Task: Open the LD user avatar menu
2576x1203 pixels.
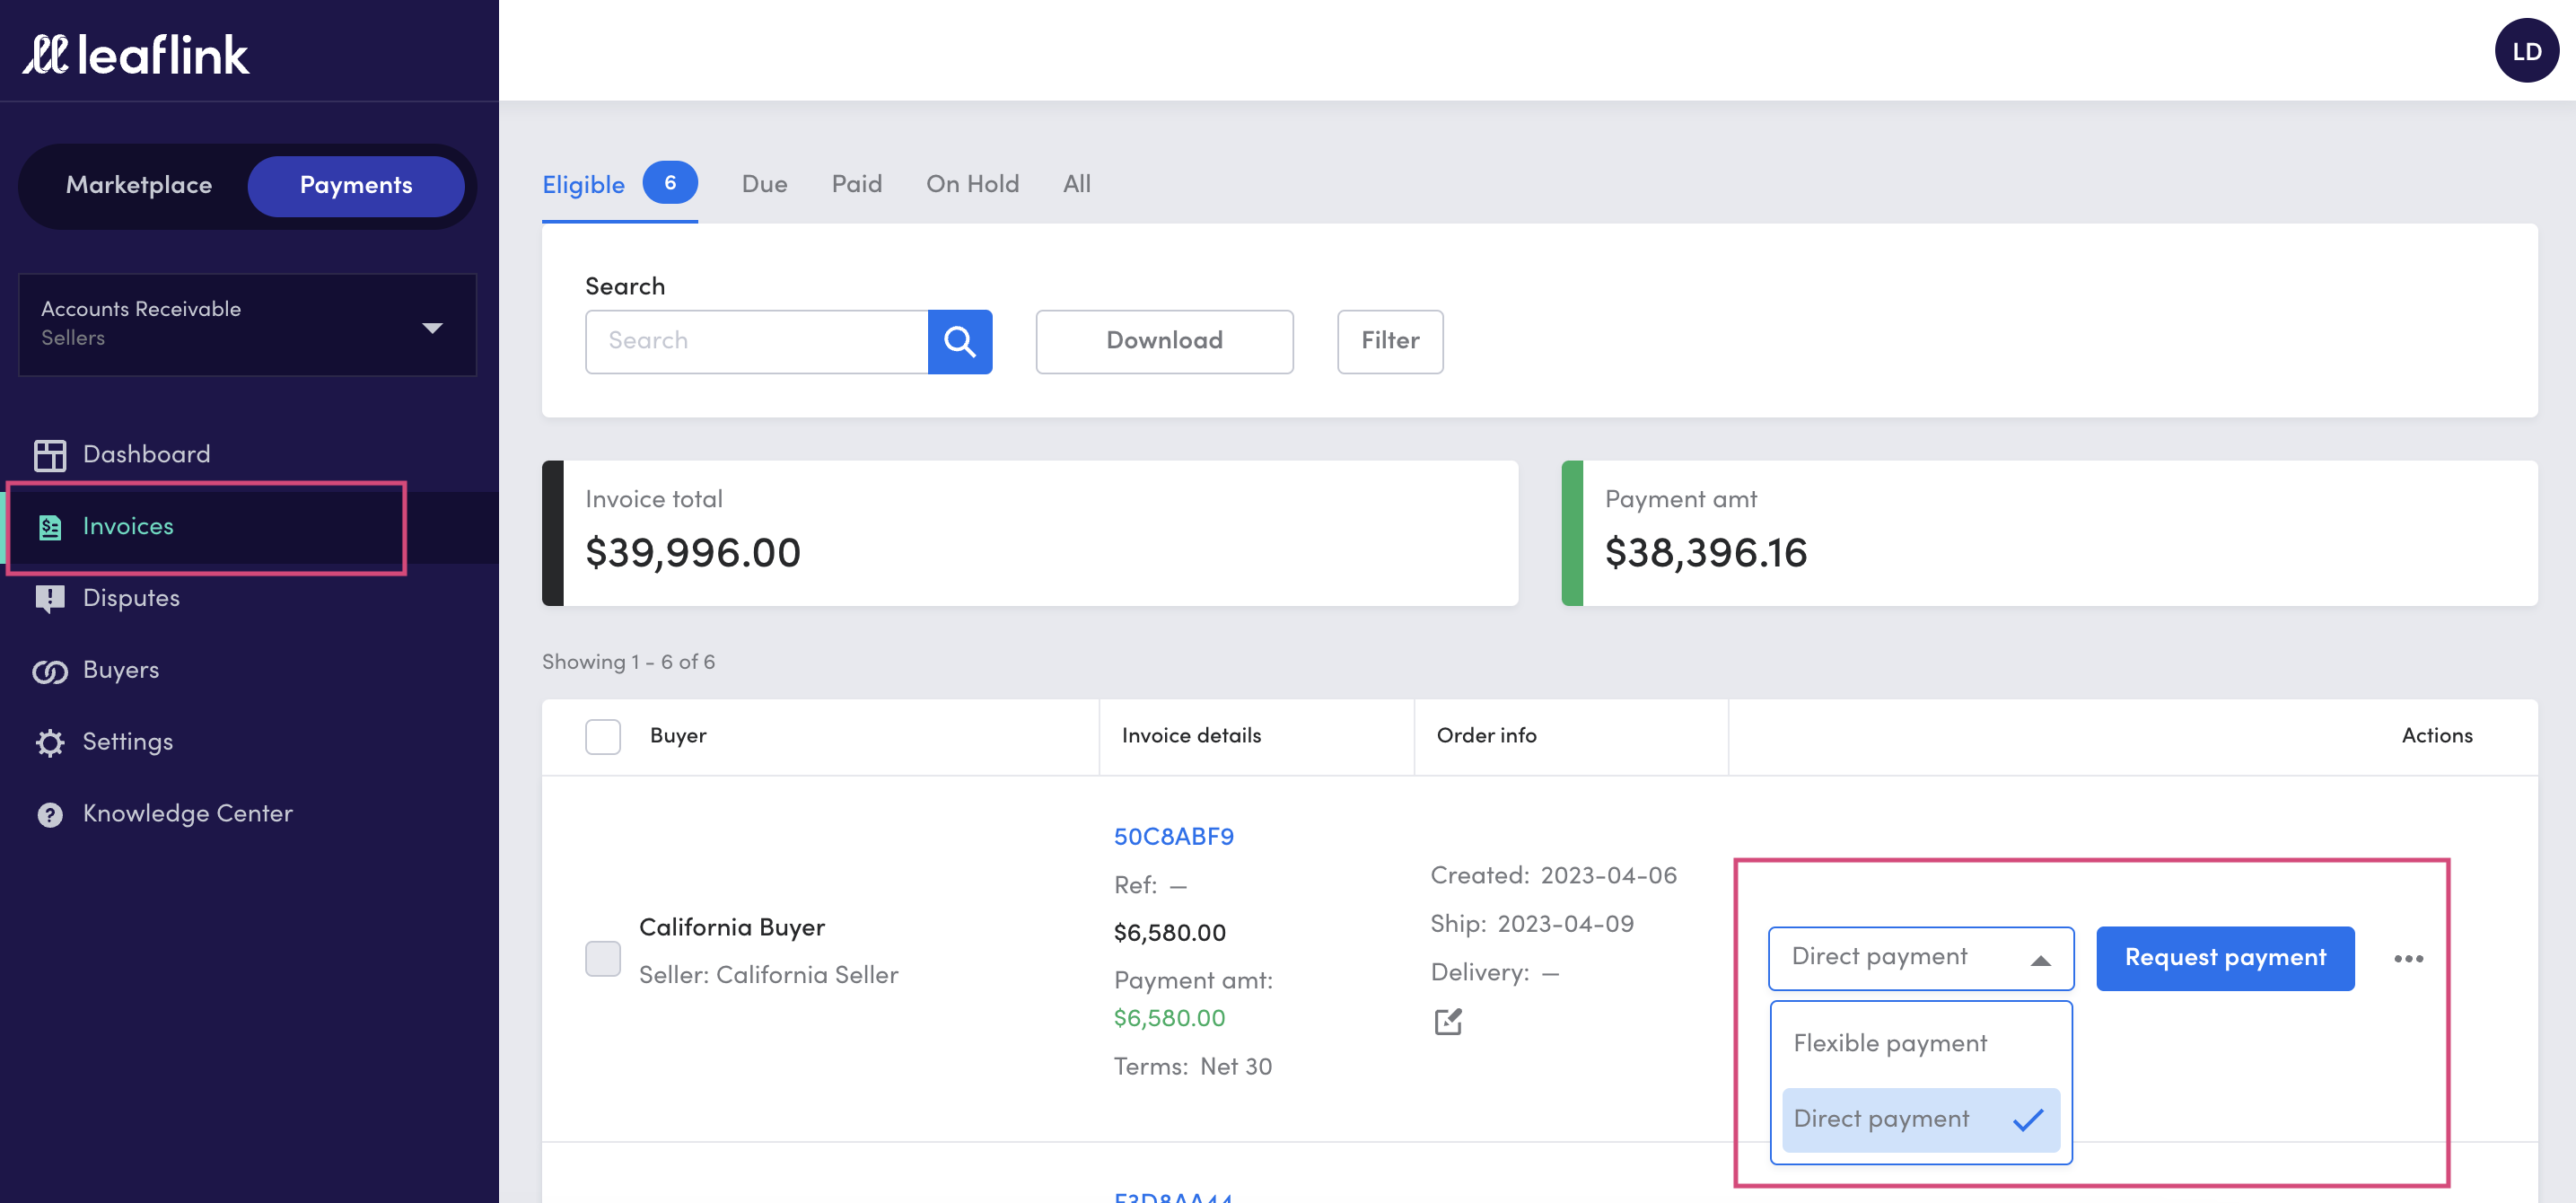Action: tap(2526, 50)
